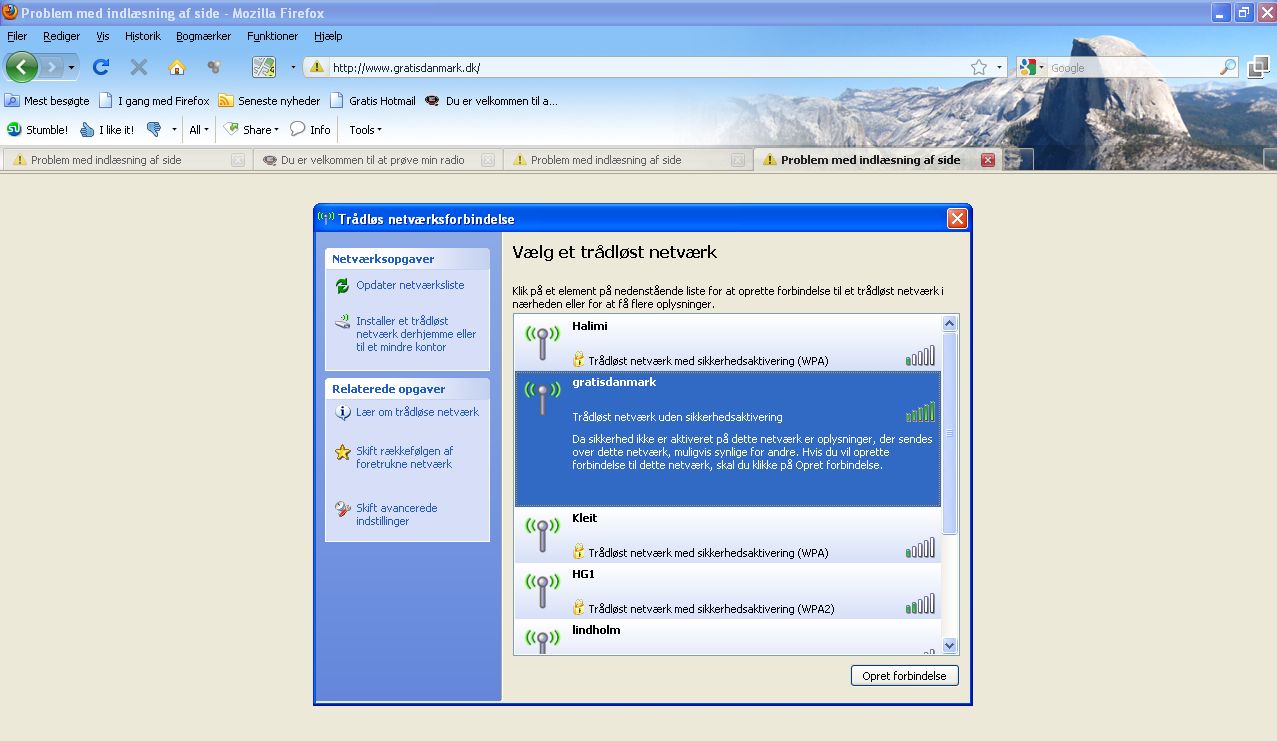Click the network list down scroll arrow
1277x741 pixels.
click(x=950, y=646)
